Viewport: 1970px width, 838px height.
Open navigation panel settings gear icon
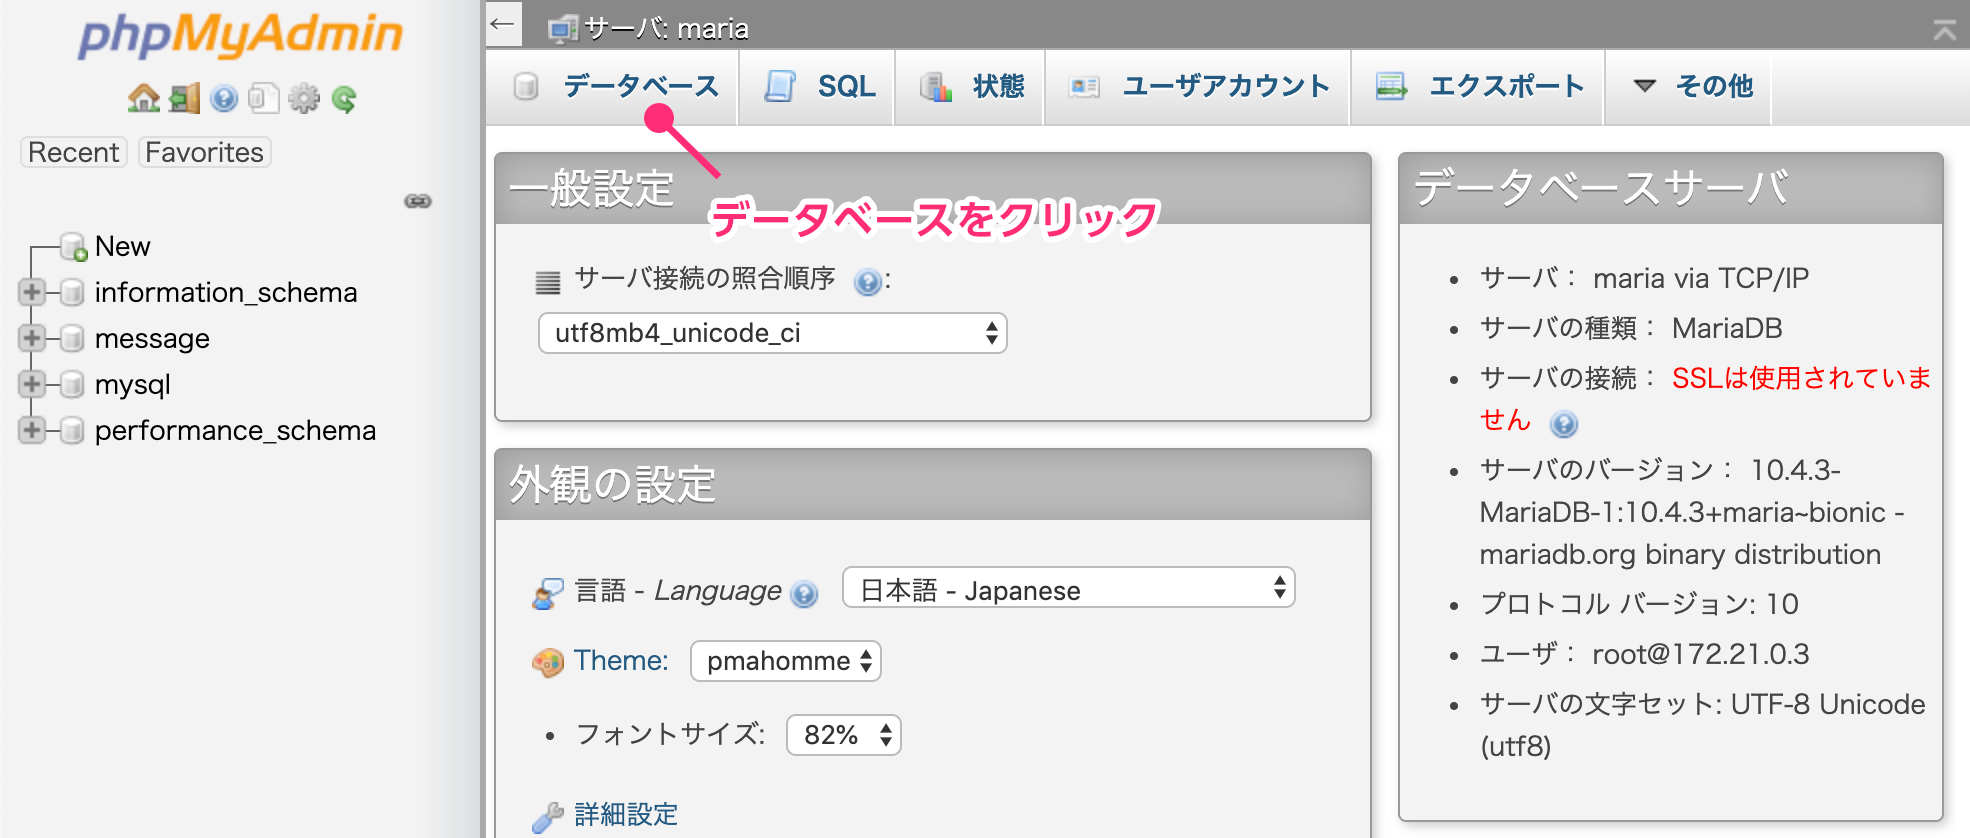pos(304,98)
